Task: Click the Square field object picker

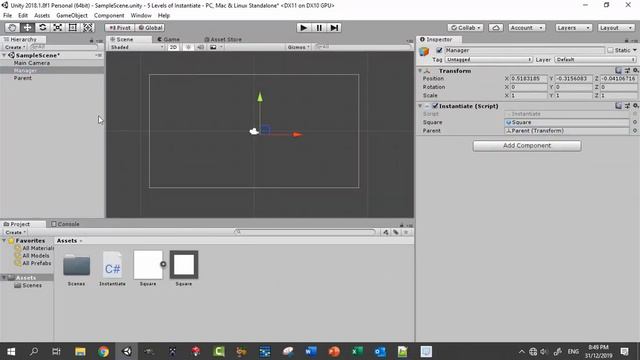Action: [635, 122]
